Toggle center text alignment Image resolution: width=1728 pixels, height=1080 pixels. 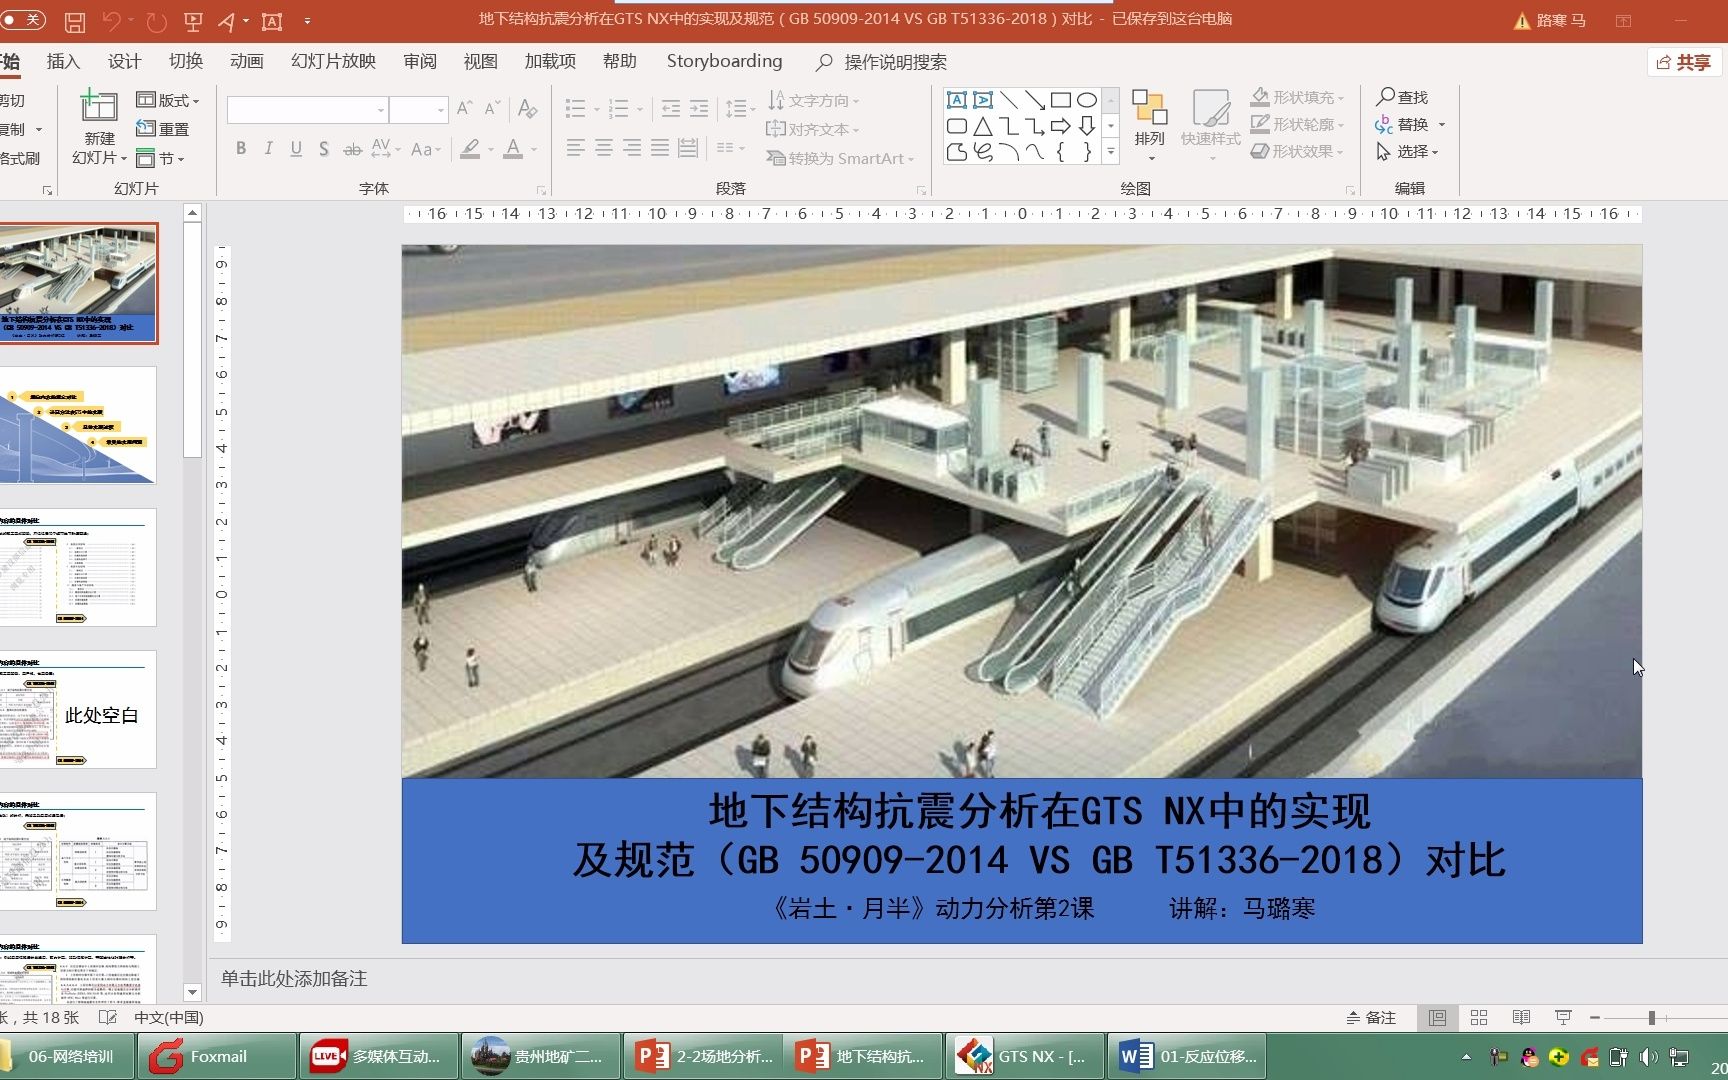[x=603, y=148]
